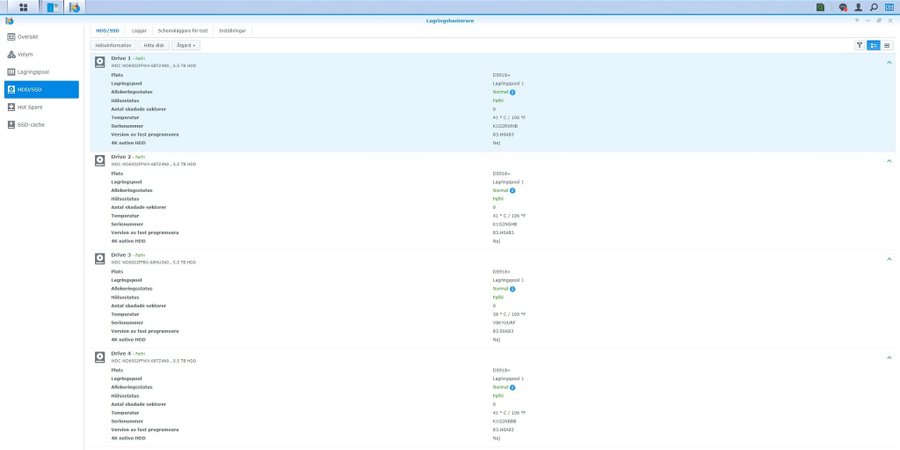Open the Åtgärd dropdown menu
The image size is (900, 450).
pos(187,45)
